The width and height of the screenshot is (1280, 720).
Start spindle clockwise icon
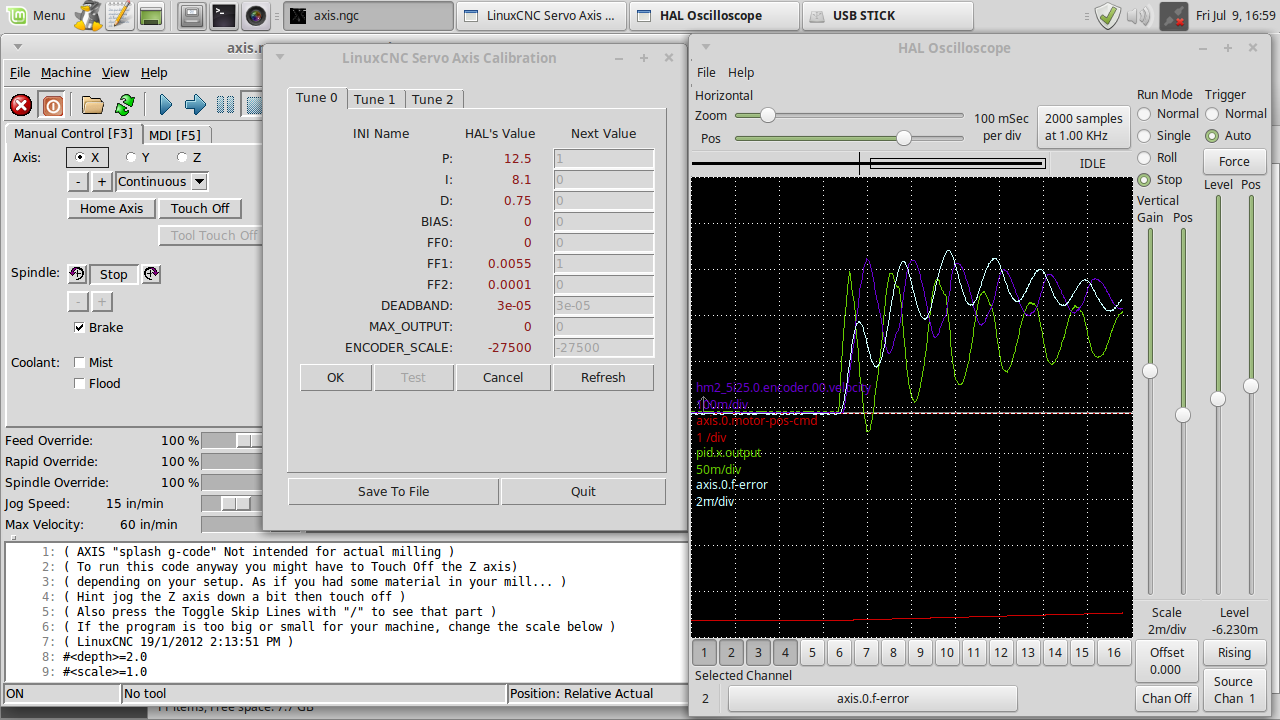151,274
